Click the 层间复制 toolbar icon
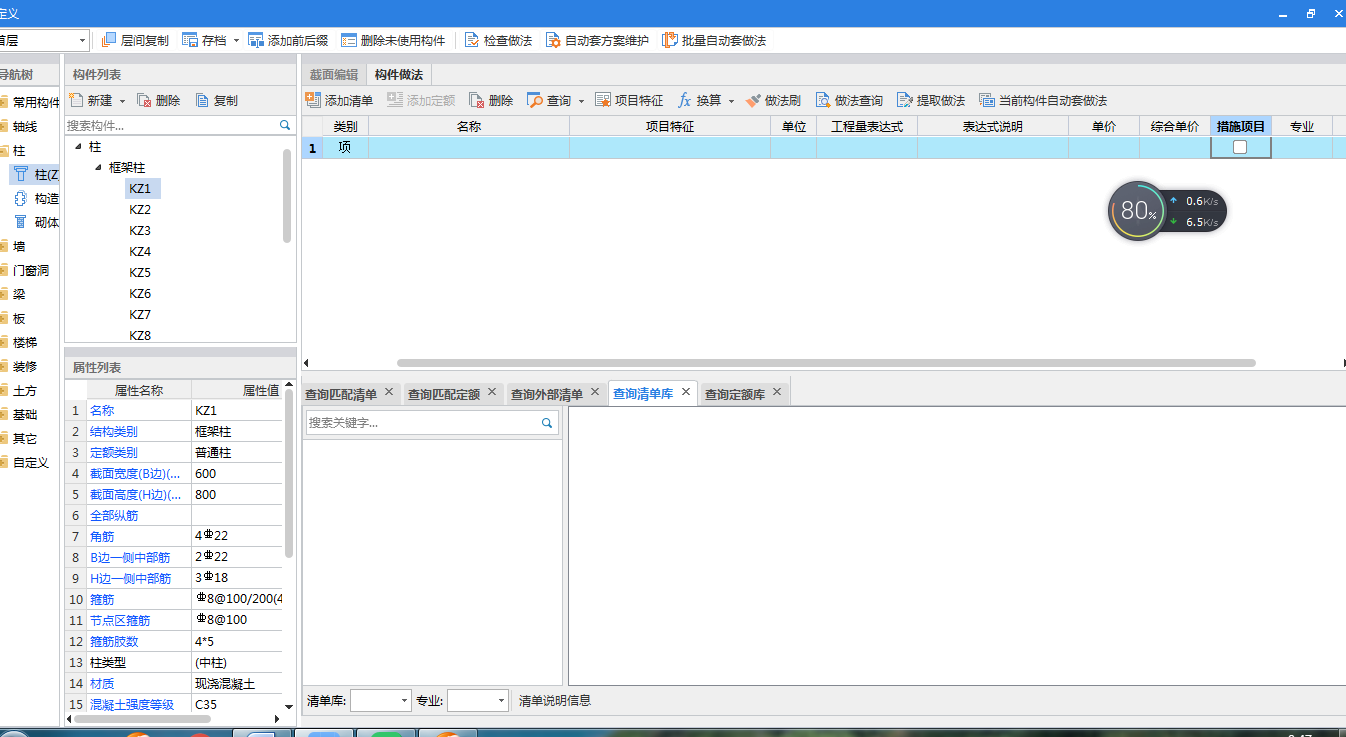1346x737 pixels. coord(110,40)
